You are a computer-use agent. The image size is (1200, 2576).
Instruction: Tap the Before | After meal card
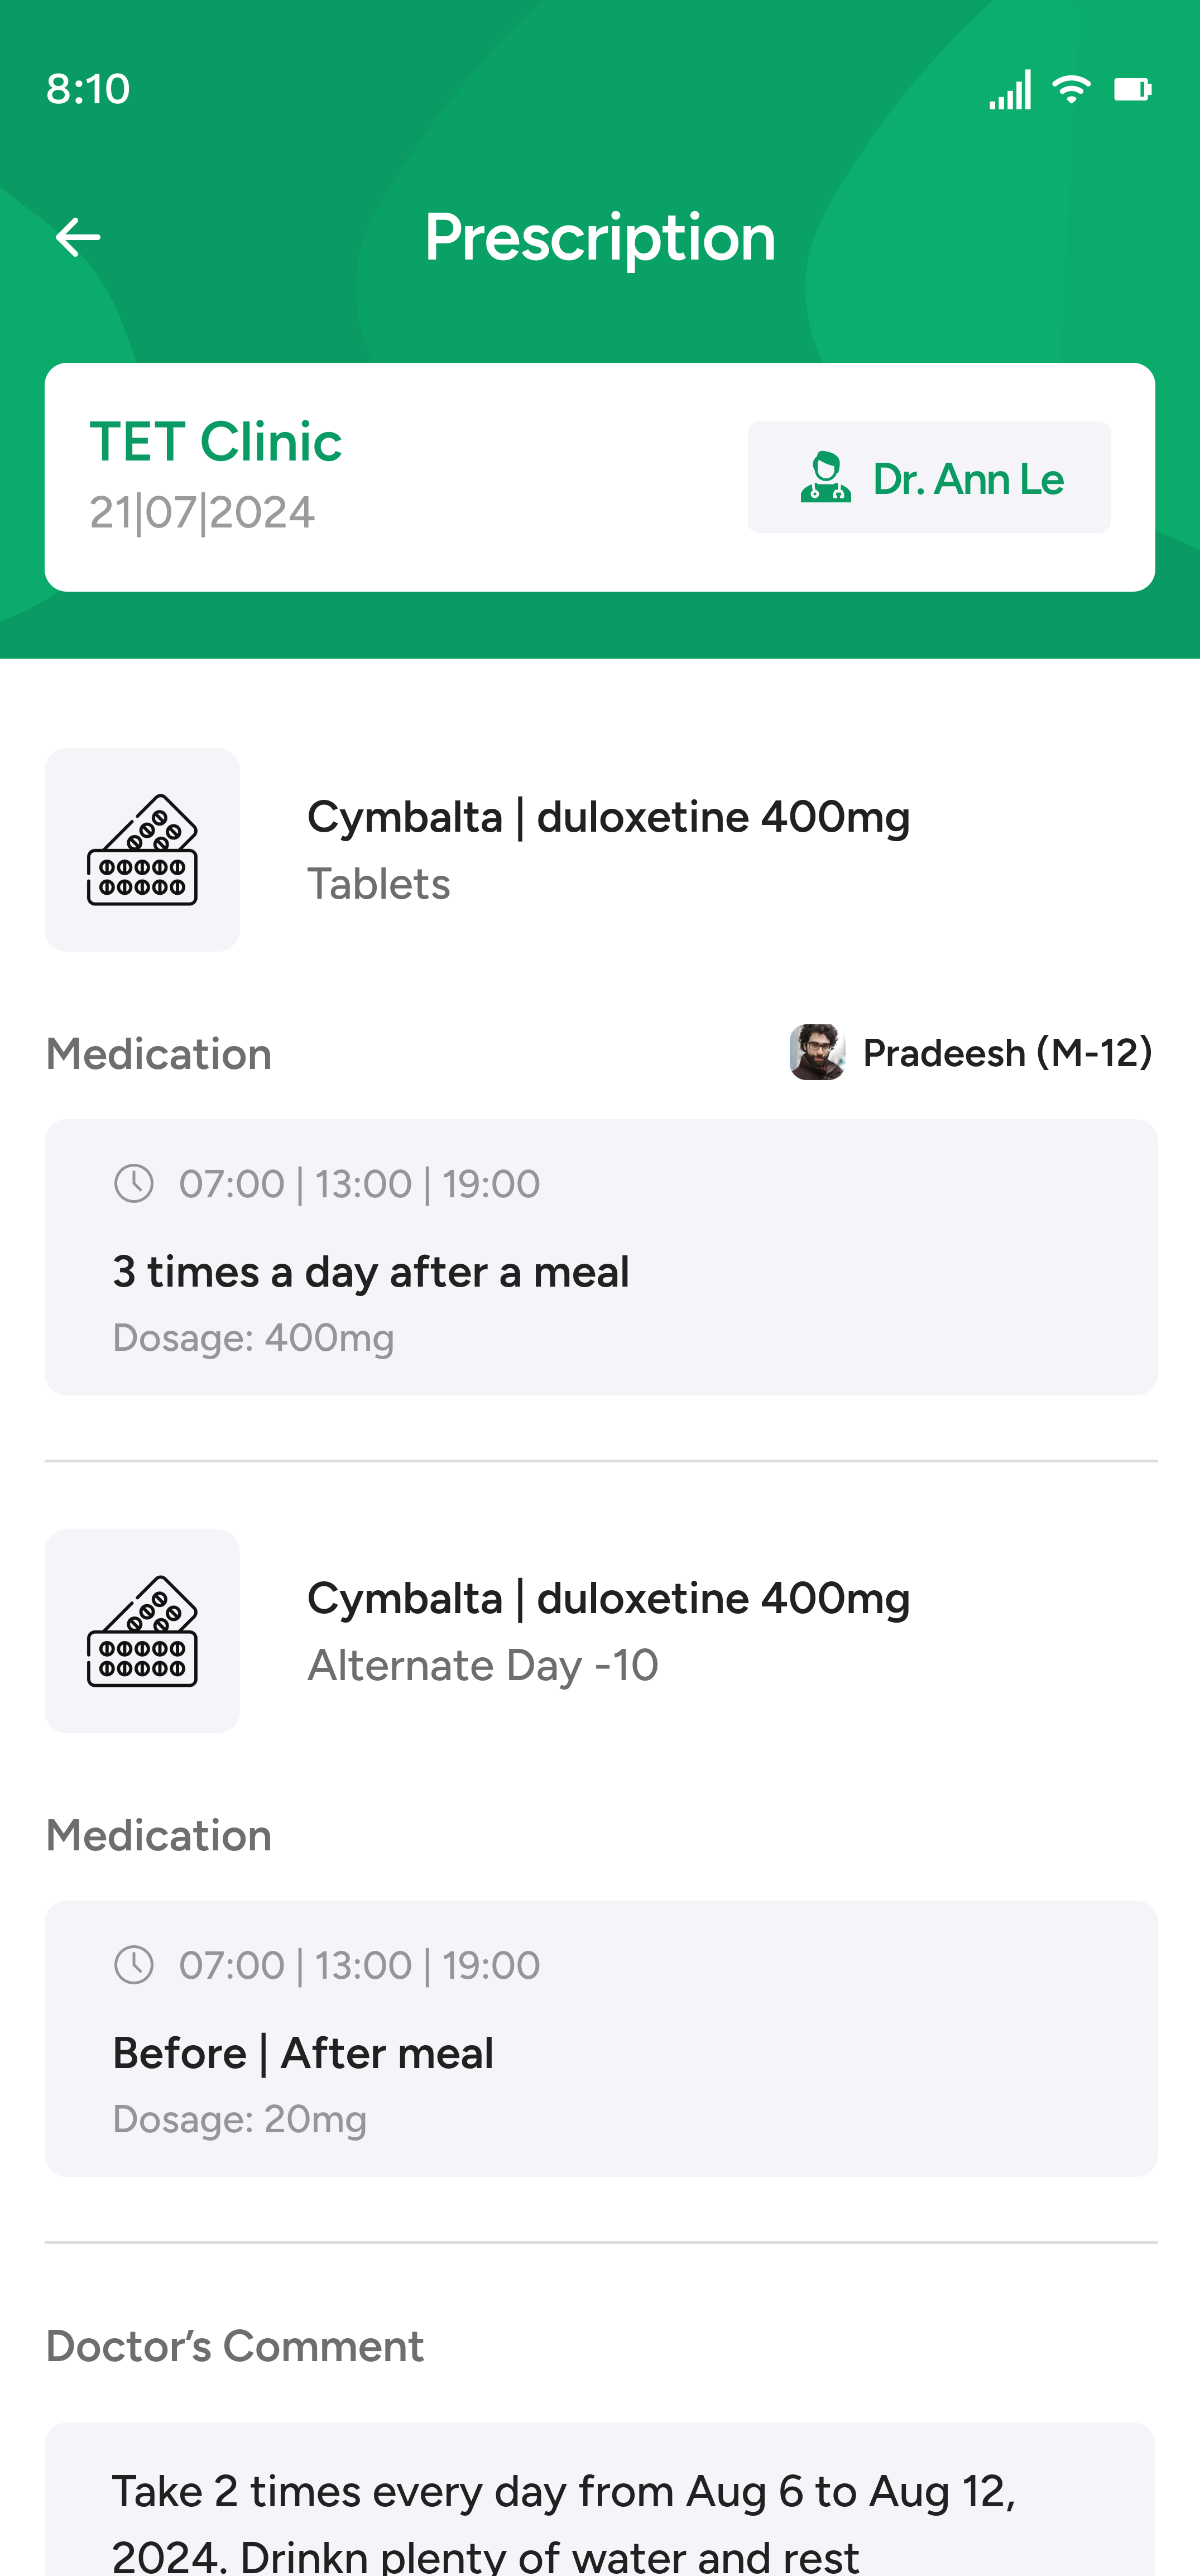tap(601, 2039)
